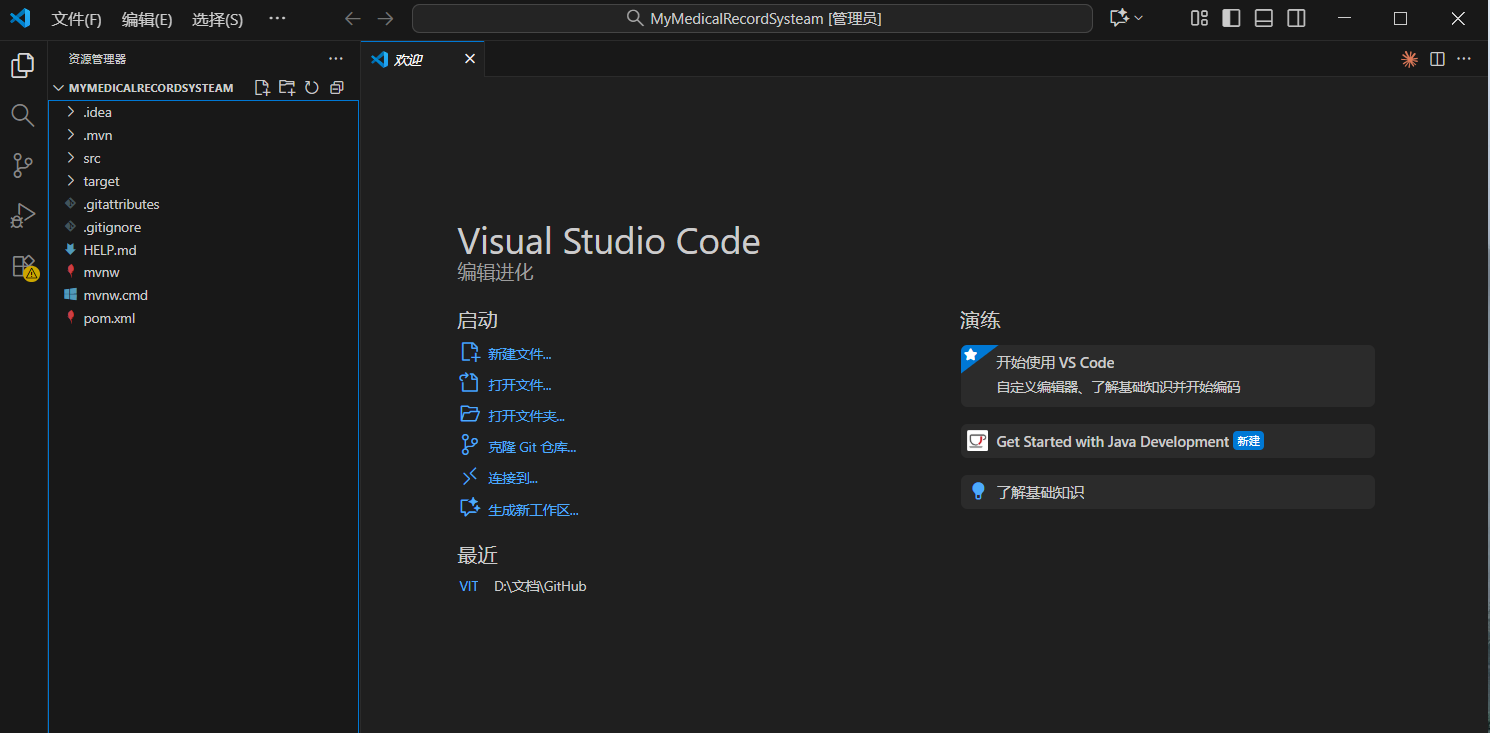Expand the .idea folder
Screen dimensions: 1490x733
97,112
